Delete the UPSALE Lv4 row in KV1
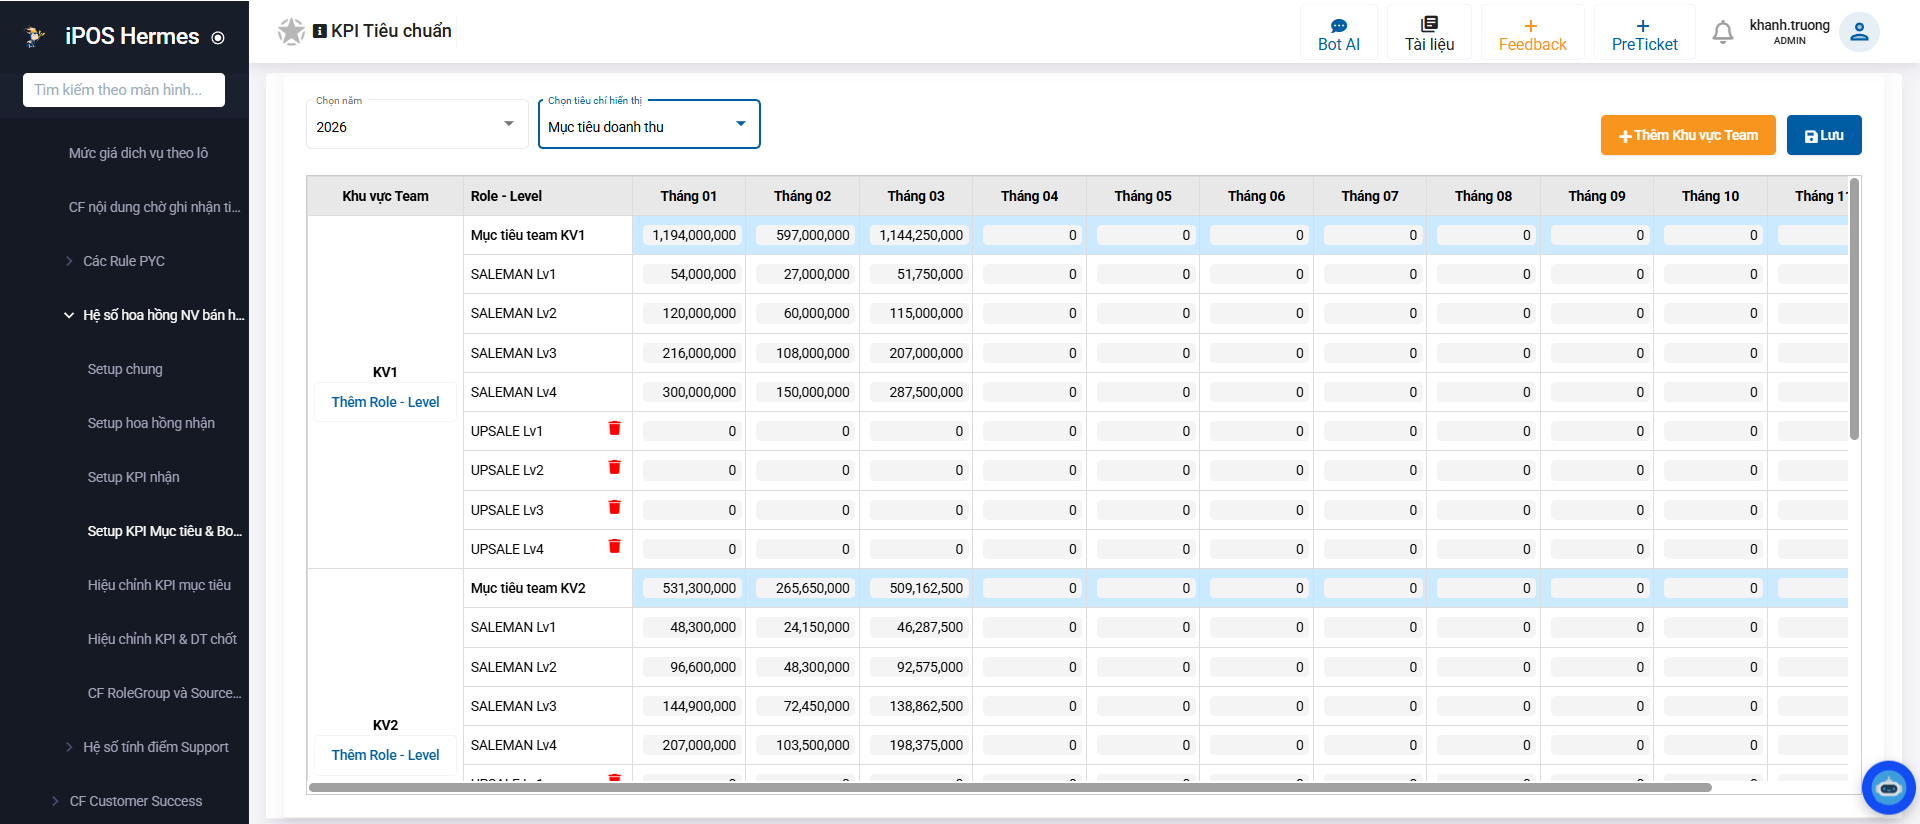1920x824 pixels. click(614, 546)
